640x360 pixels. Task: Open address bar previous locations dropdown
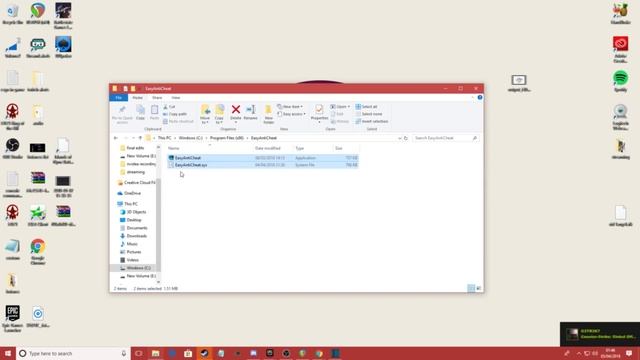400,138
